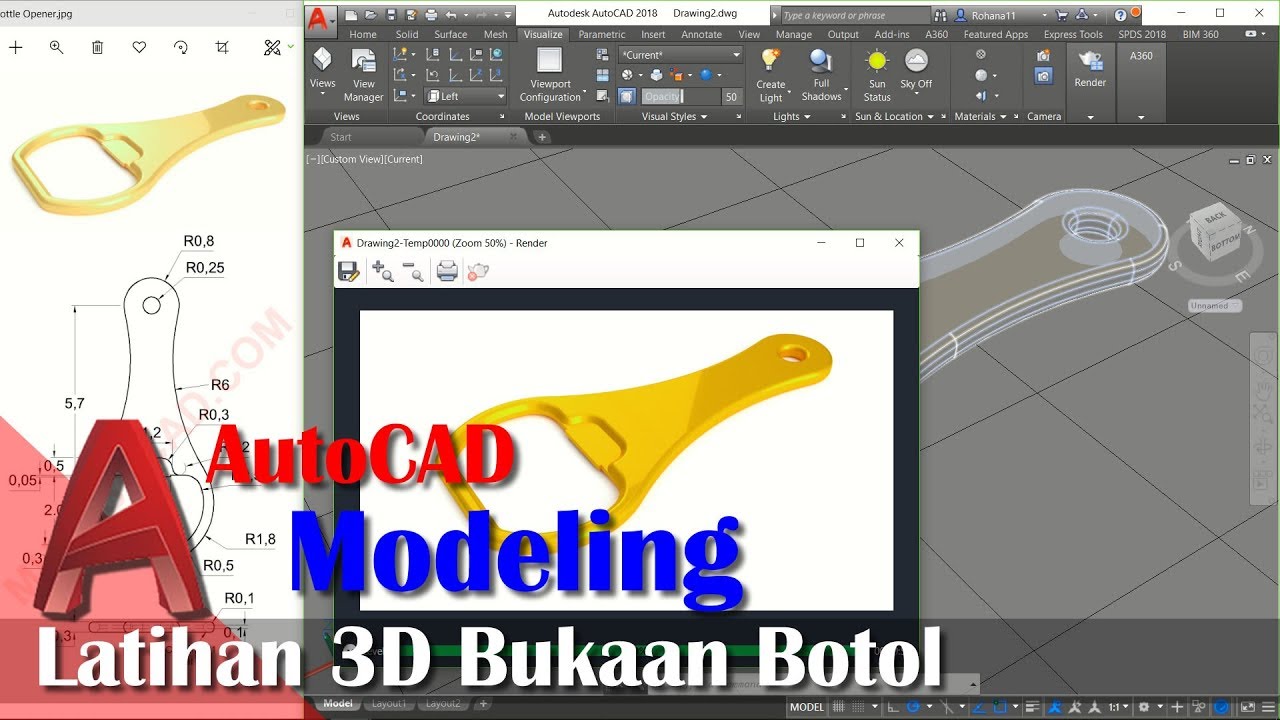Click the zoom magnifier icon in photo viewer
This screenshot has height=720, width=1280.
56,47
